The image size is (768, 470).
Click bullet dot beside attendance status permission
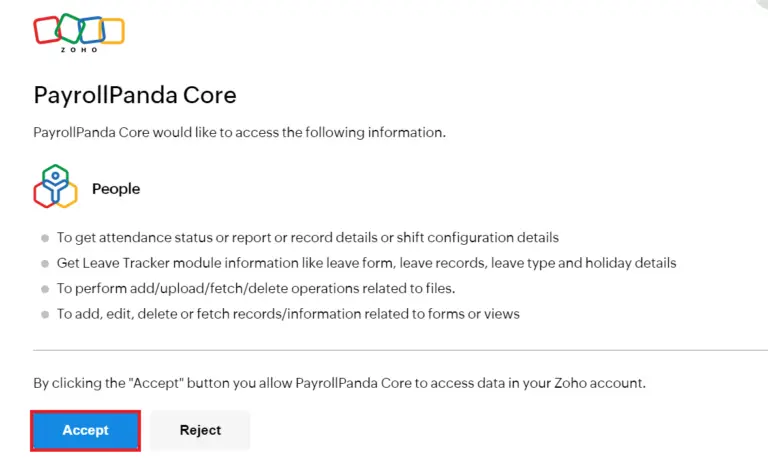tap(45, 238)
